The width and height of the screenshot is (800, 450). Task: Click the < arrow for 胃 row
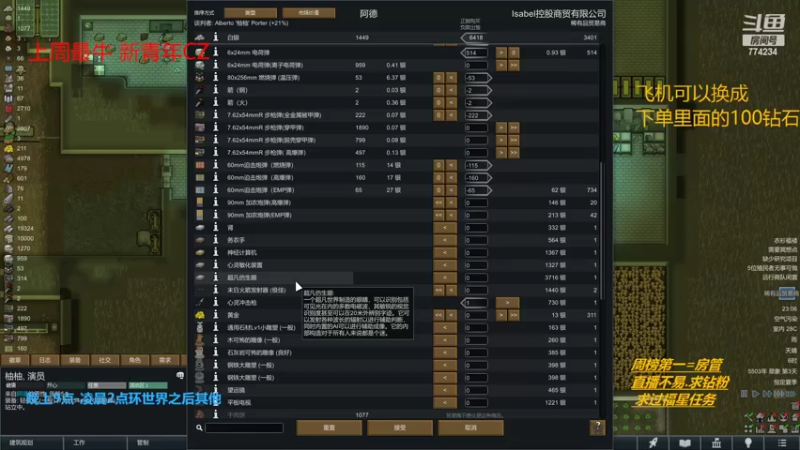point(445,228)
